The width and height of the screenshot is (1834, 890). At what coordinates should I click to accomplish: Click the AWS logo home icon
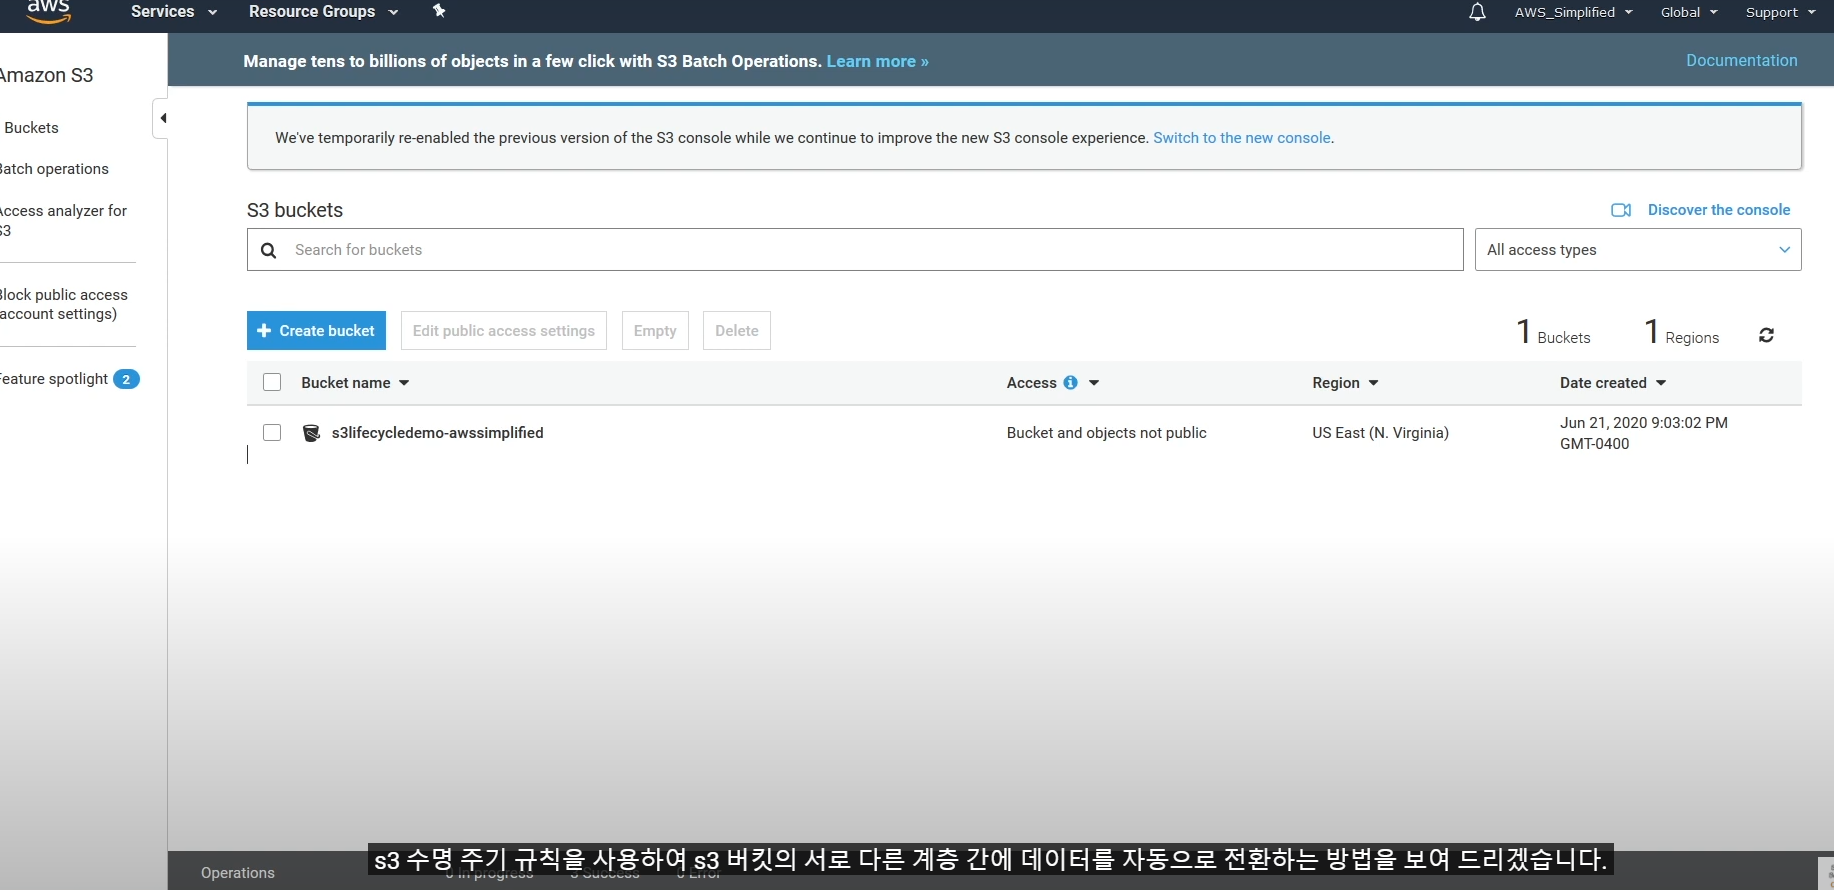[x=48, y=11]
